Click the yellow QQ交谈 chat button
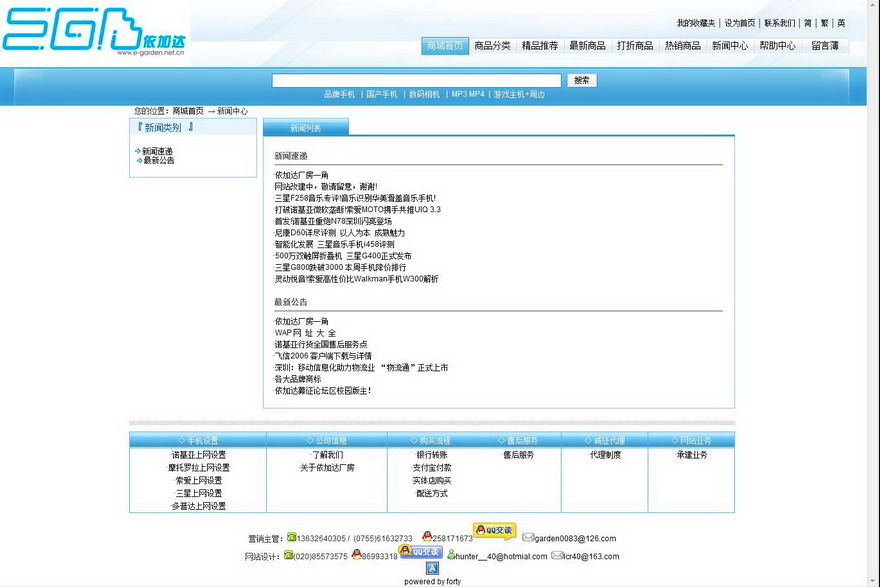880x587 pixels. 494,530
